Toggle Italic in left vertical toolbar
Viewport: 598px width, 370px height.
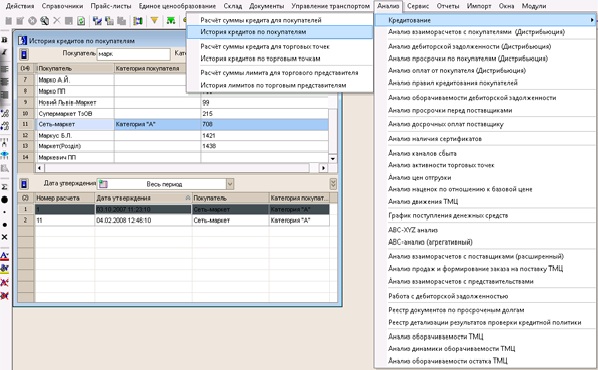coord(5,51)
